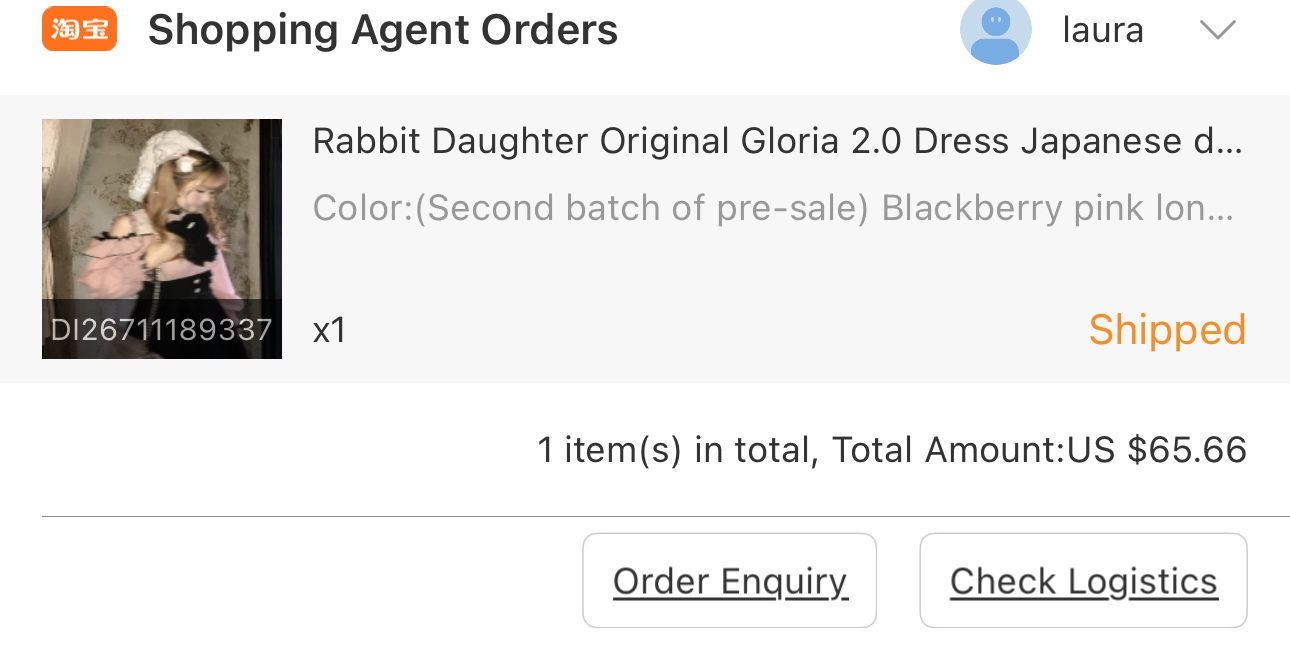The width and height of the screenshot is (1290, 648).
Task: Open the laura username menu
Action: (x=1102, y=30)
